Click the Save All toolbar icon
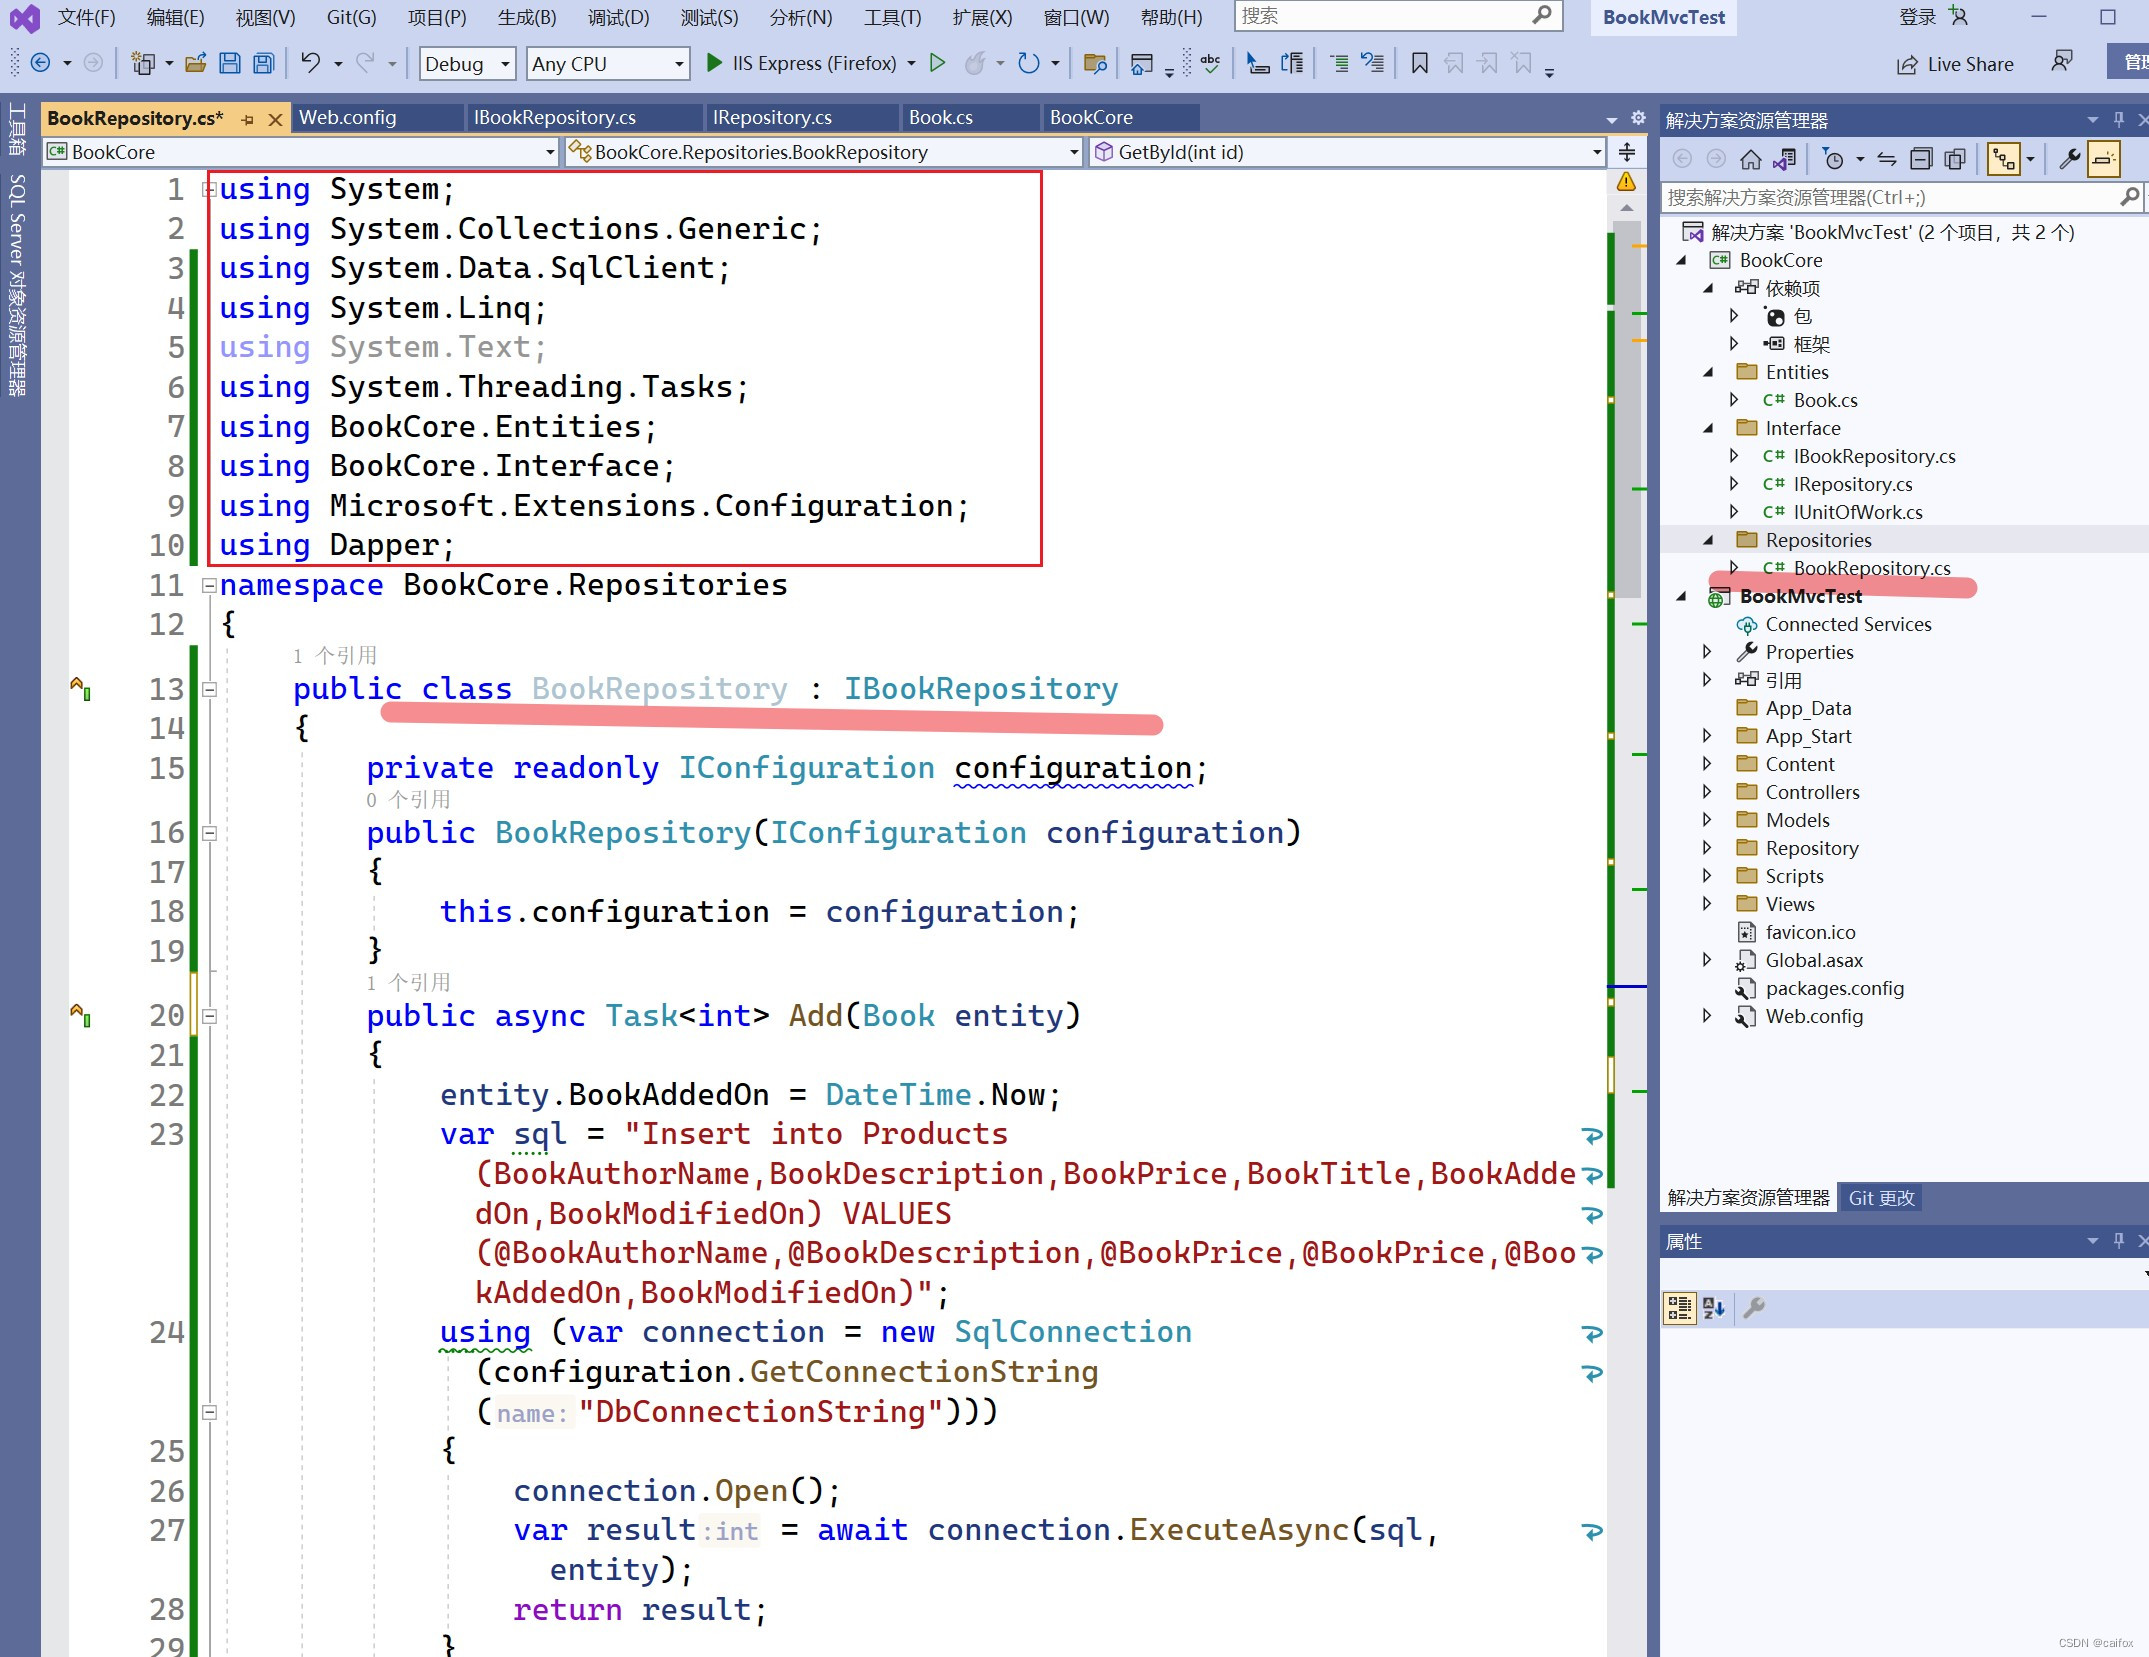The height and width of the screenshot is (1657, 2149). 263,64
